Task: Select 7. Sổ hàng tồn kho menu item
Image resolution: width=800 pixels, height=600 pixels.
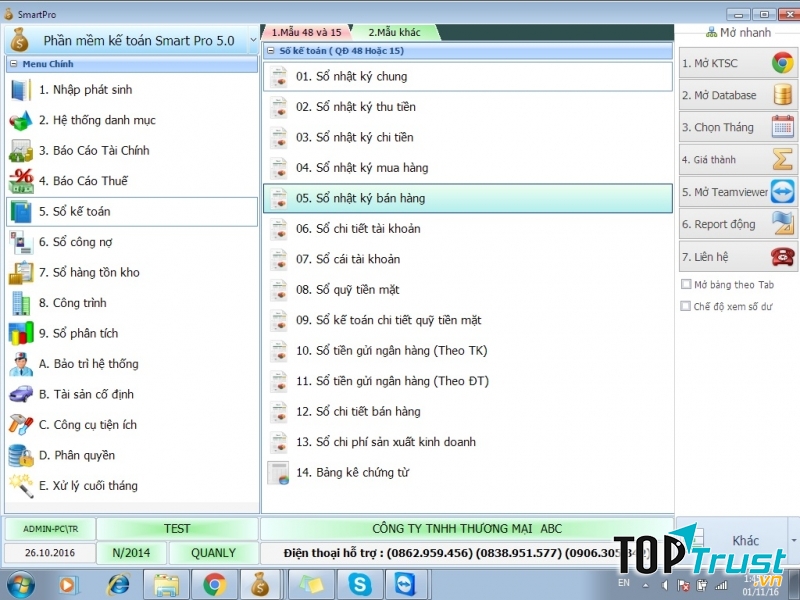Action: (x=89, y=272)
